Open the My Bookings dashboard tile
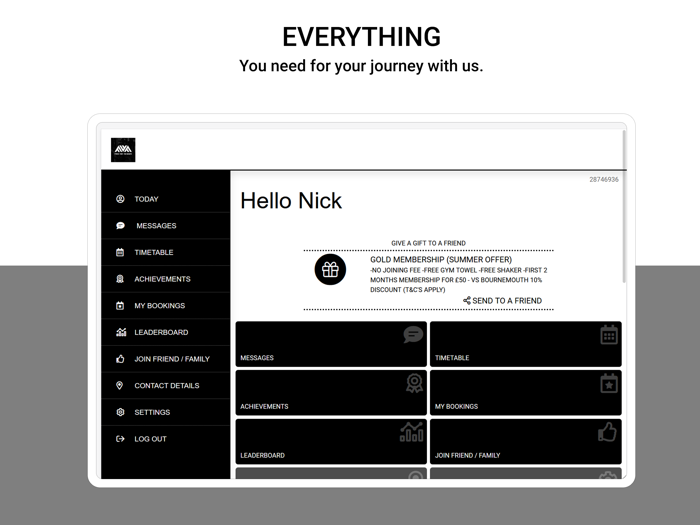The width and height of the screenshot is (700, 525). coord(526,393)
